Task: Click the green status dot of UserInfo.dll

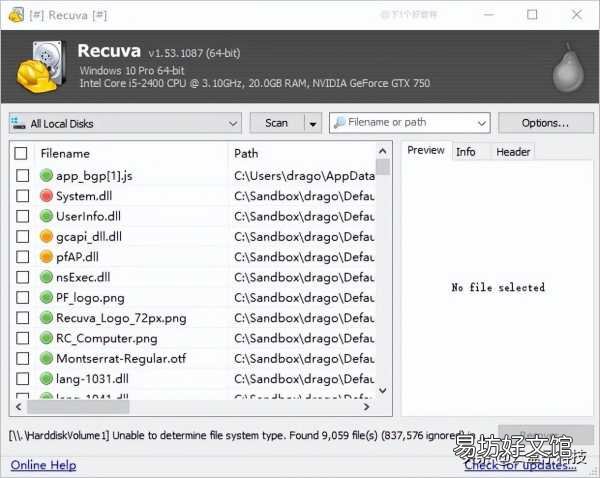Action: (46, 216)
